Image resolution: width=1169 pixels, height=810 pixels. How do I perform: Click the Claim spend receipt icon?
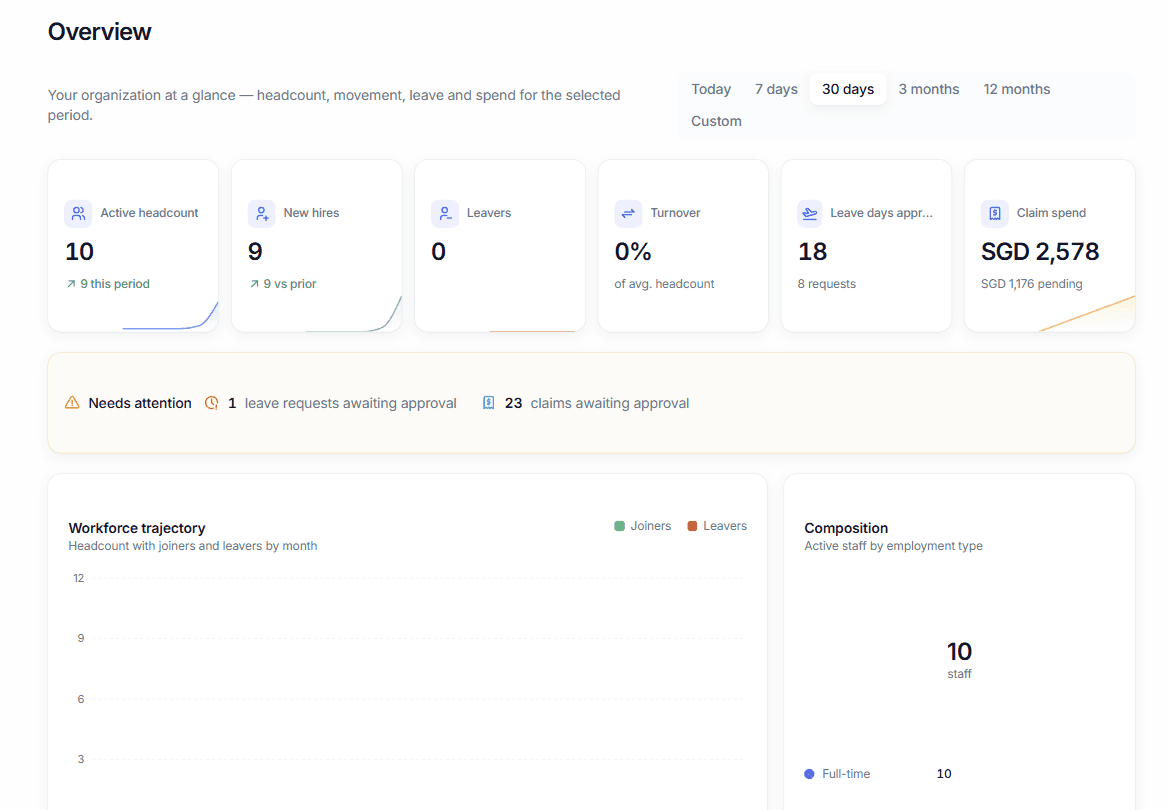[x=995, y=213]
